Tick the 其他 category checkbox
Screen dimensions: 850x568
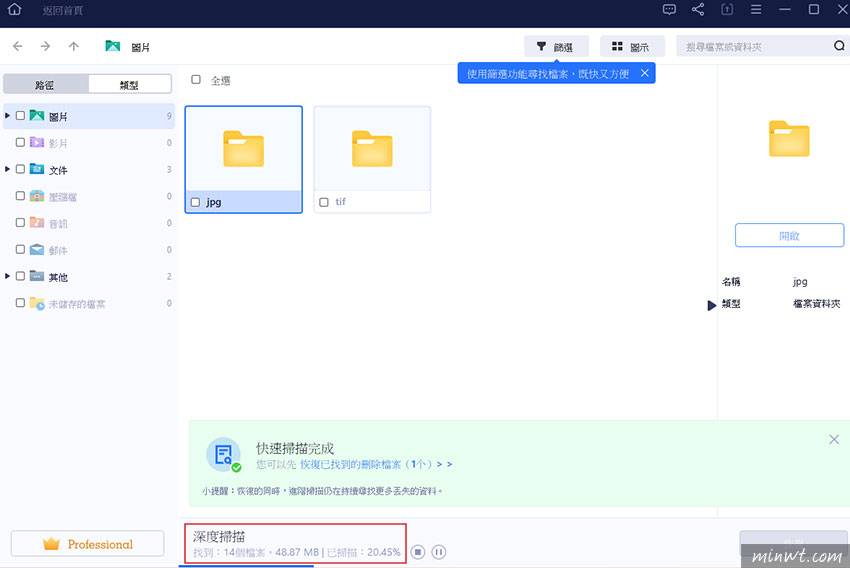tap(20, 276)
